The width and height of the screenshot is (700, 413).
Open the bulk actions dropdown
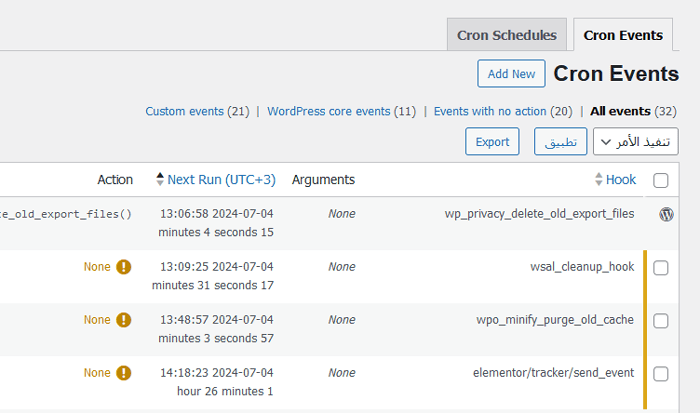pos(636,142)
